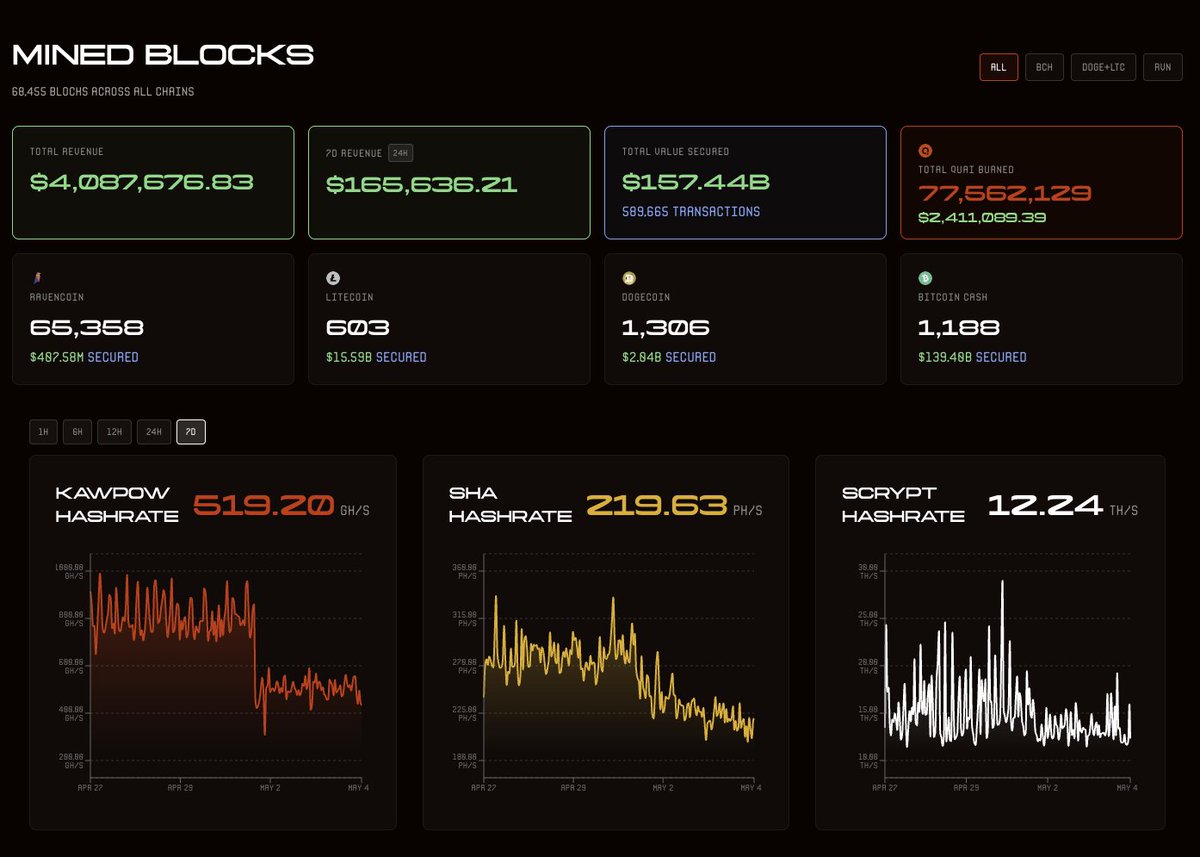The width and height of the screenshot is (1200, 857).
Task: Click the $165,636.21 7D revenue value
Action: point(422,183)
